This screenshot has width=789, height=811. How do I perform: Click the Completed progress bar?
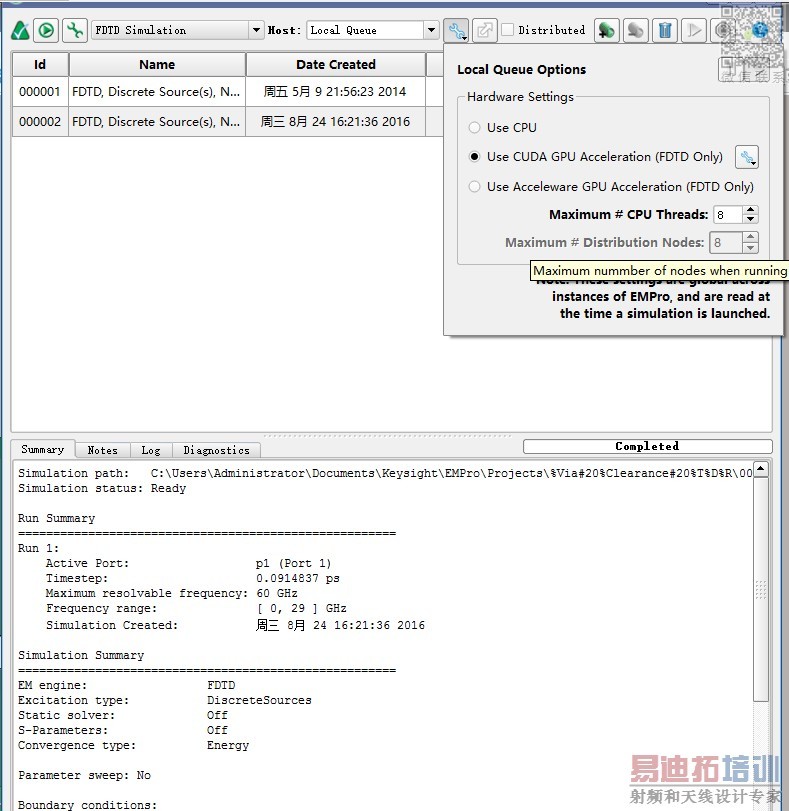tap(647, 446)
